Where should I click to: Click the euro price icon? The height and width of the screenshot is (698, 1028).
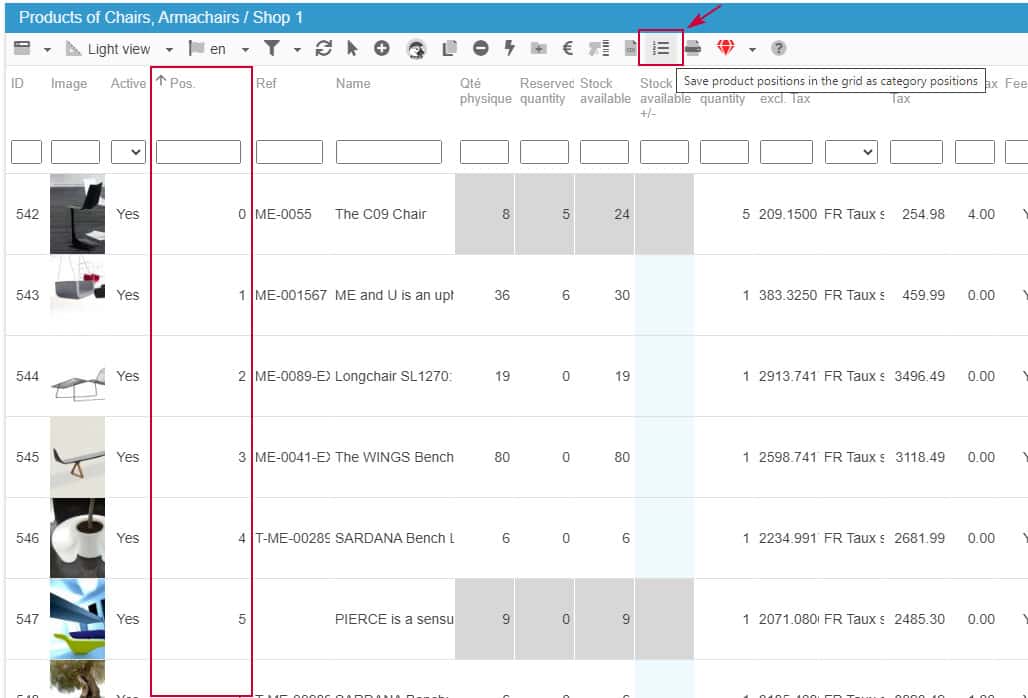click(567, 48)
